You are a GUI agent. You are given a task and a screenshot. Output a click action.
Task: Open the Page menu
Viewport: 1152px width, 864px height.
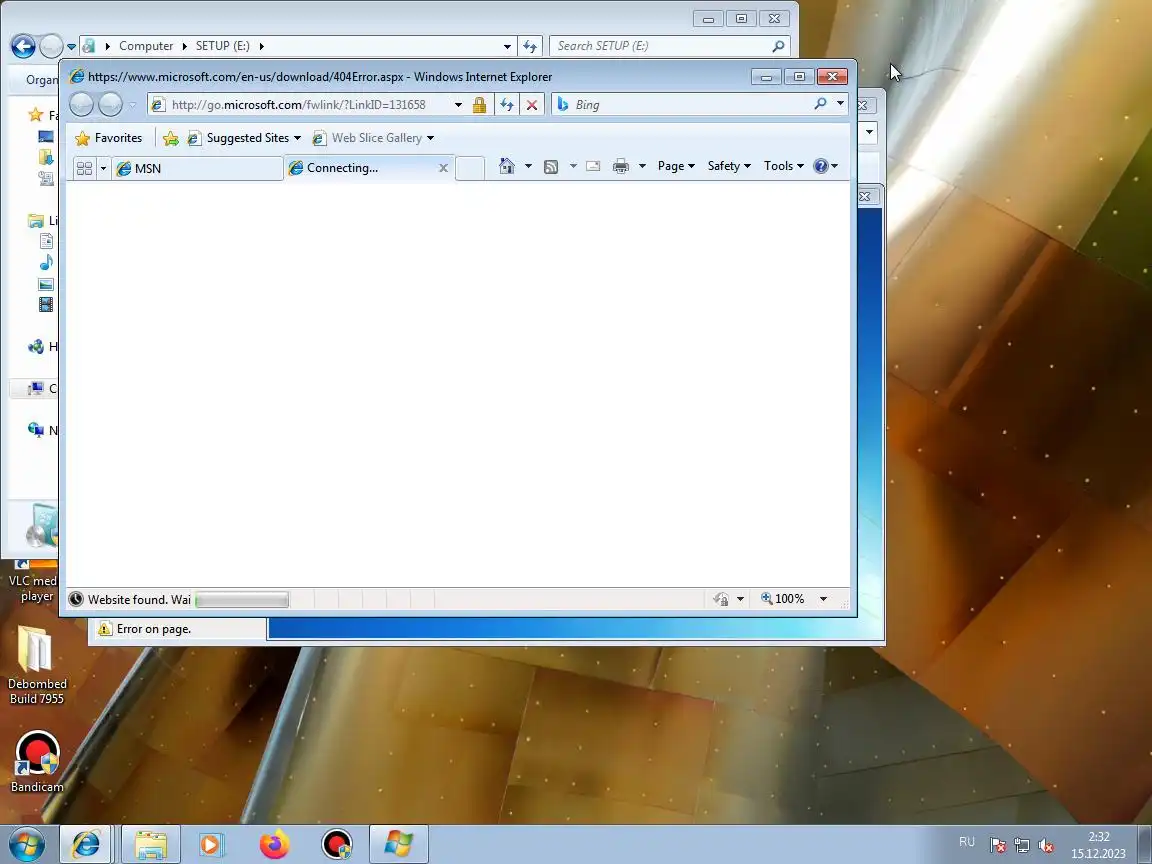676,166
